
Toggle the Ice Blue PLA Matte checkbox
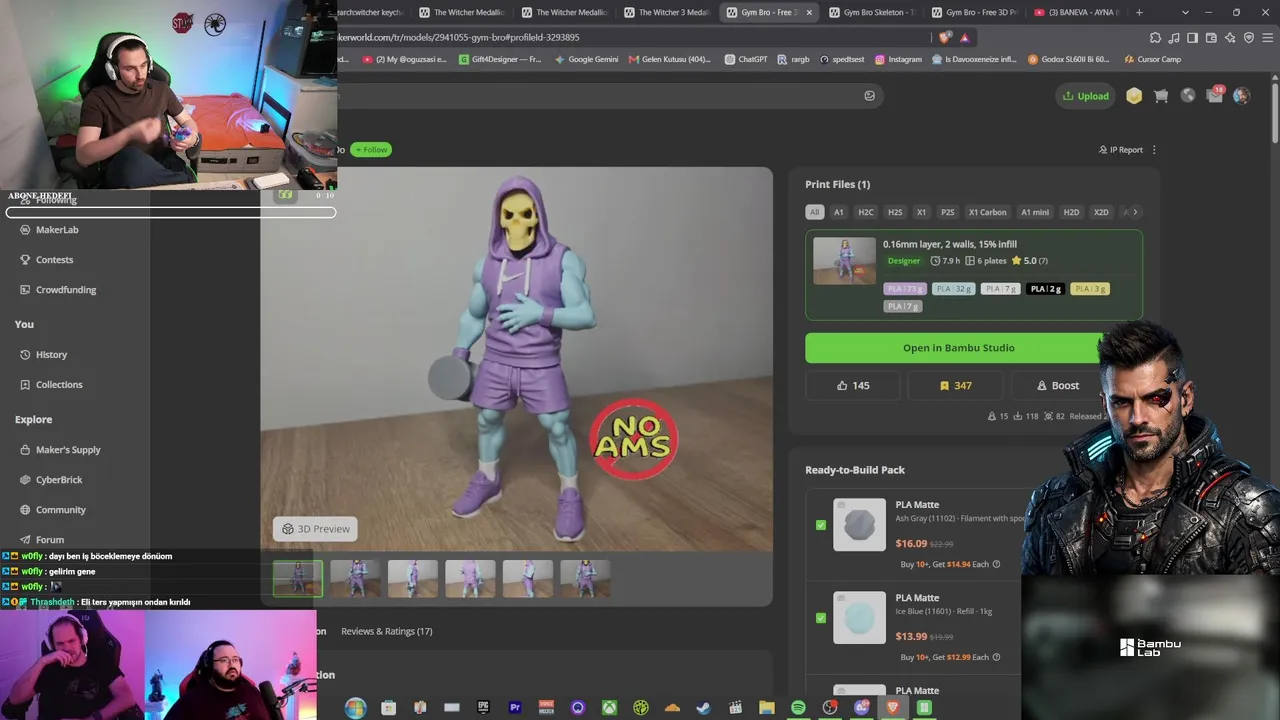pos(821,618)
